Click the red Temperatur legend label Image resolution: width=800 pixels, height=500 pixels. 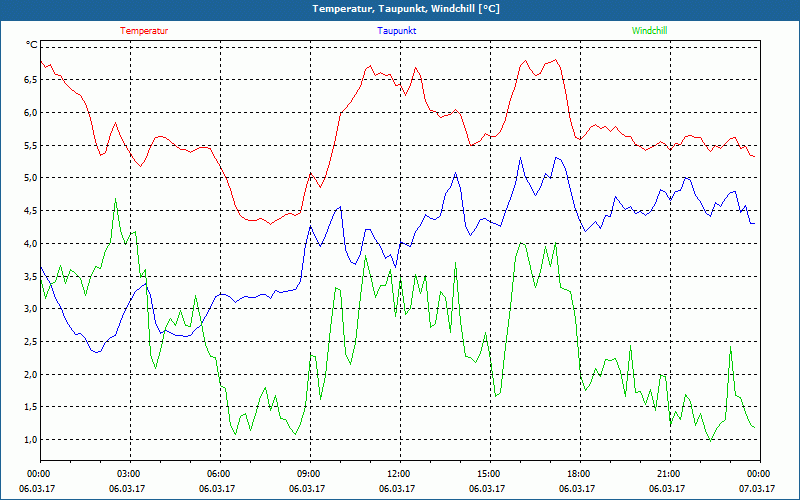(144, 31)
